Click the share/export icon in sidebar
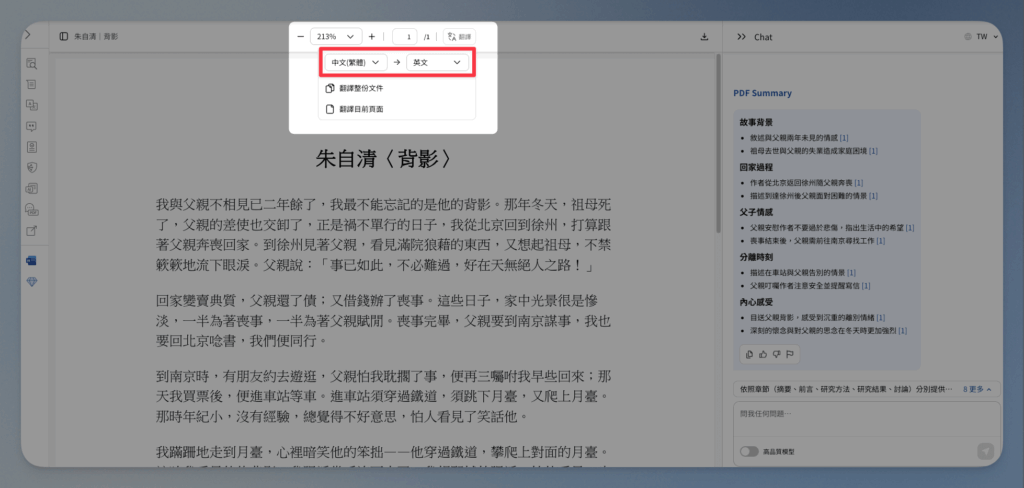The image size is (1024, 488). pyautogui.click(x=31, y=231)
